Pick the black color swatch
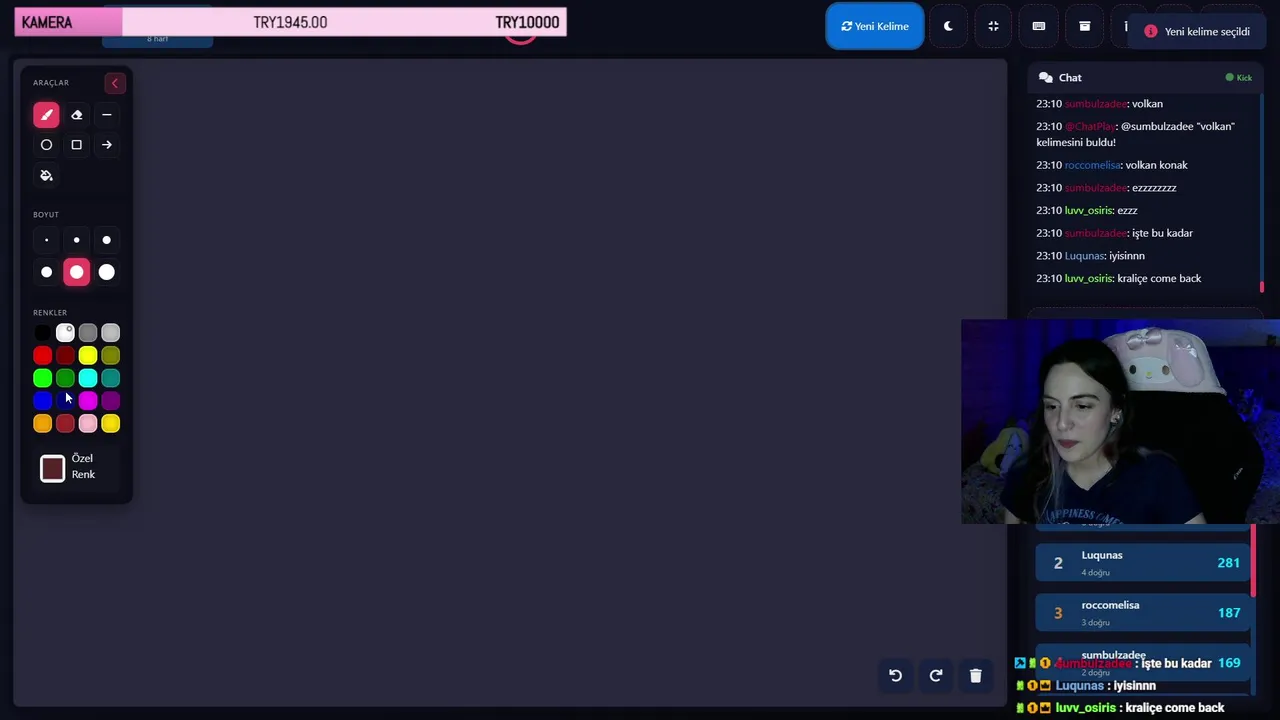 tap(42, 333)
